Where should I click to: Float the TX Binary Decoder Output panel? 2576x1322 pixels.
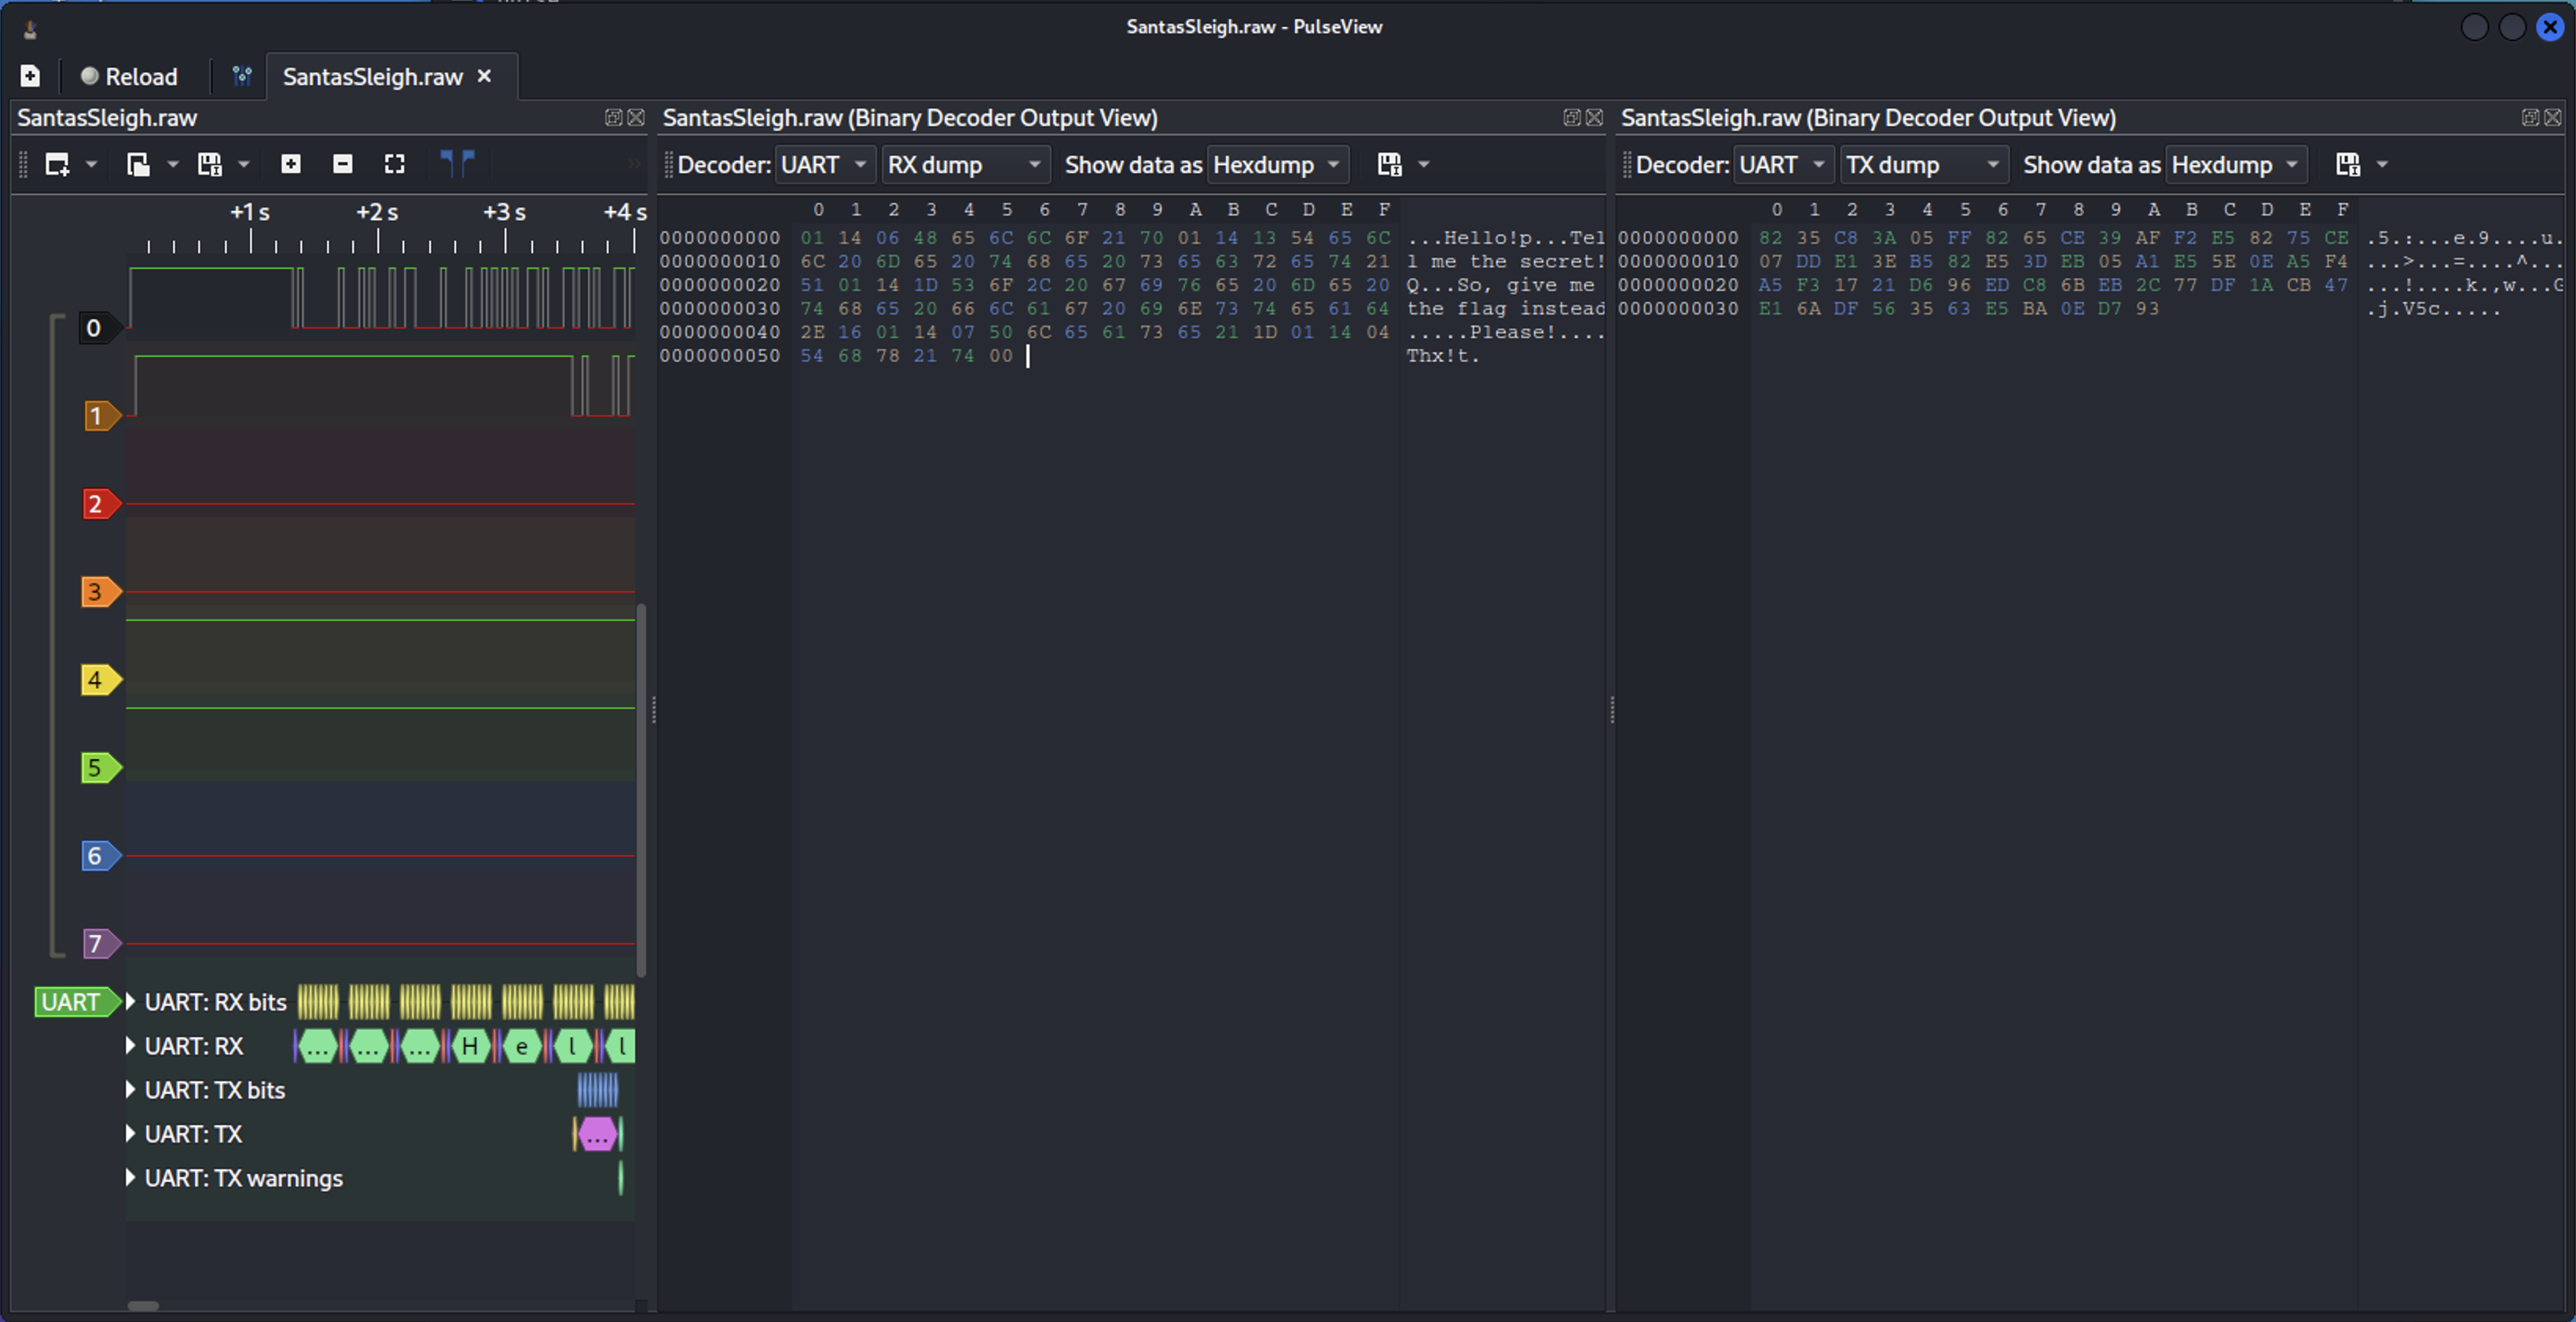pos(2530,117)
